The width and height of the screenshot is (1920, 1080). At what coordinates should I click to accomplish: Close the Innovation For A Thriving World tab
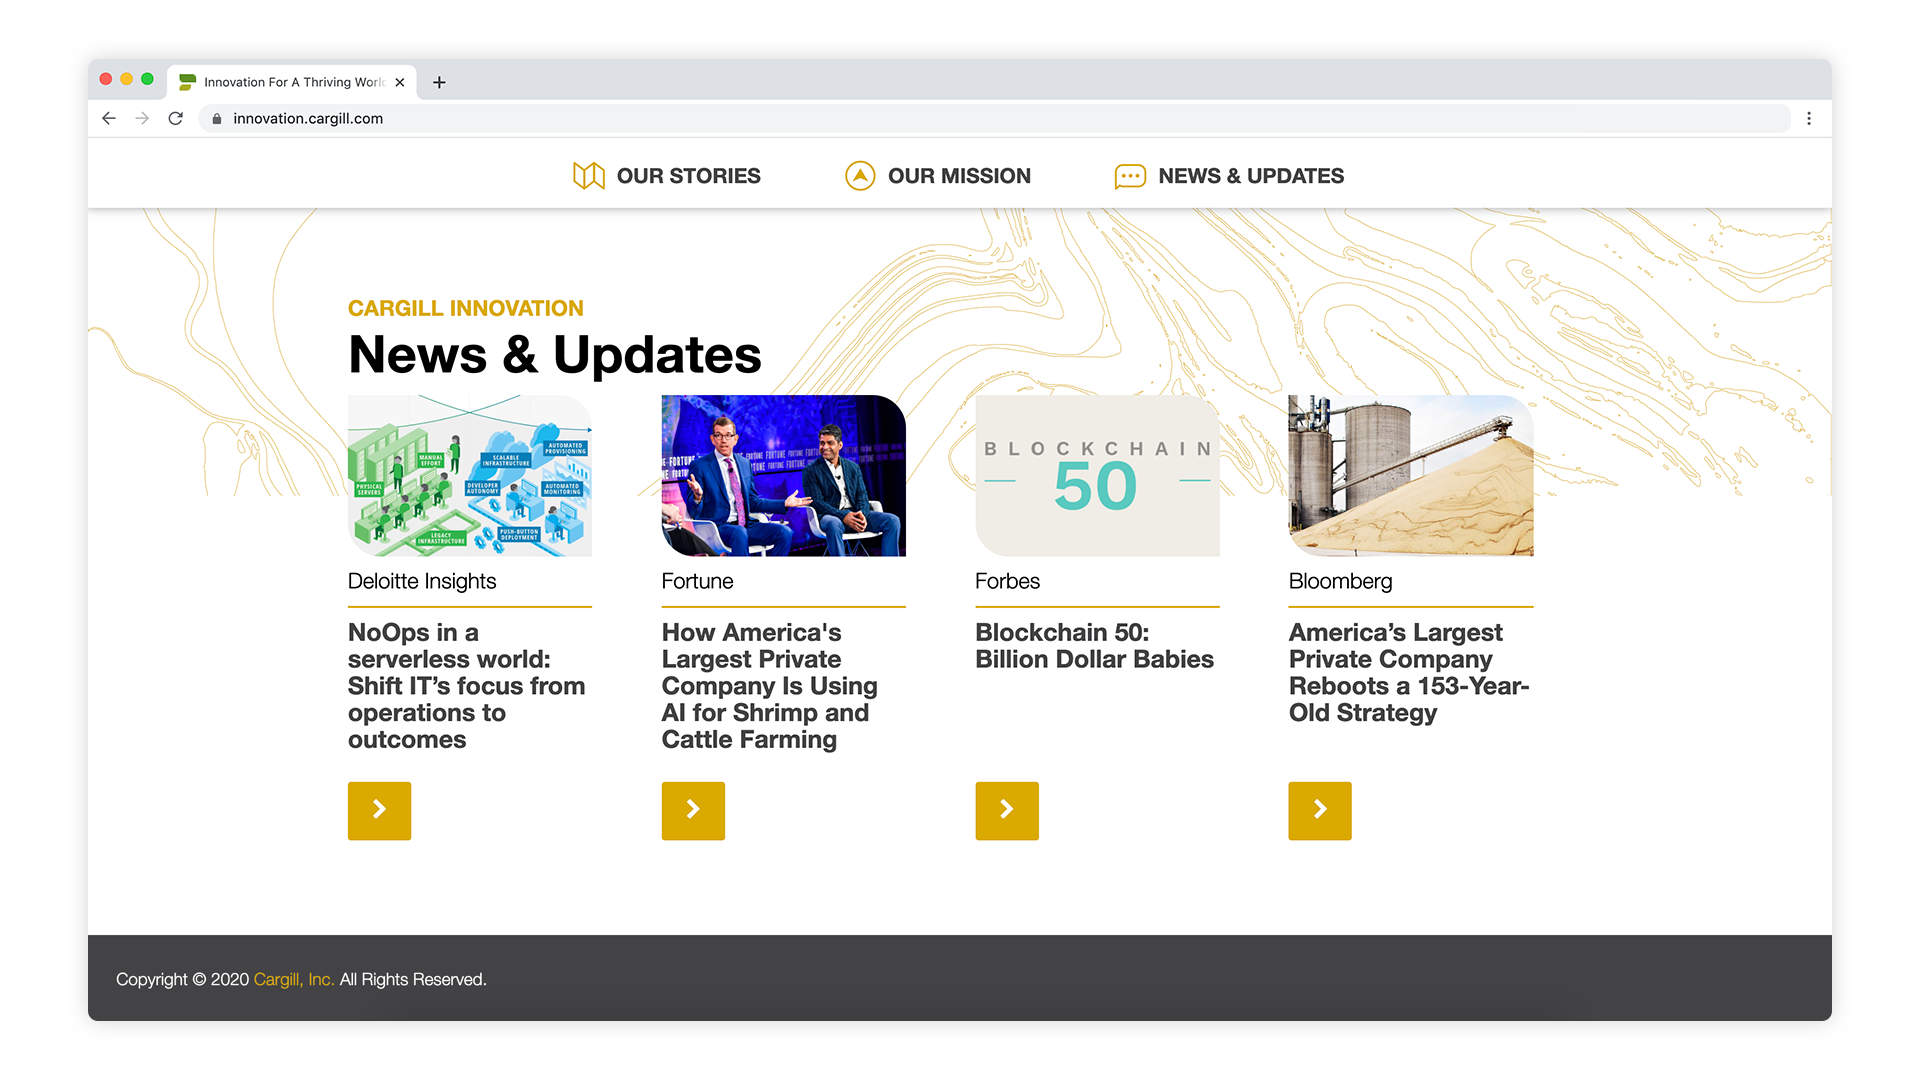400,82
